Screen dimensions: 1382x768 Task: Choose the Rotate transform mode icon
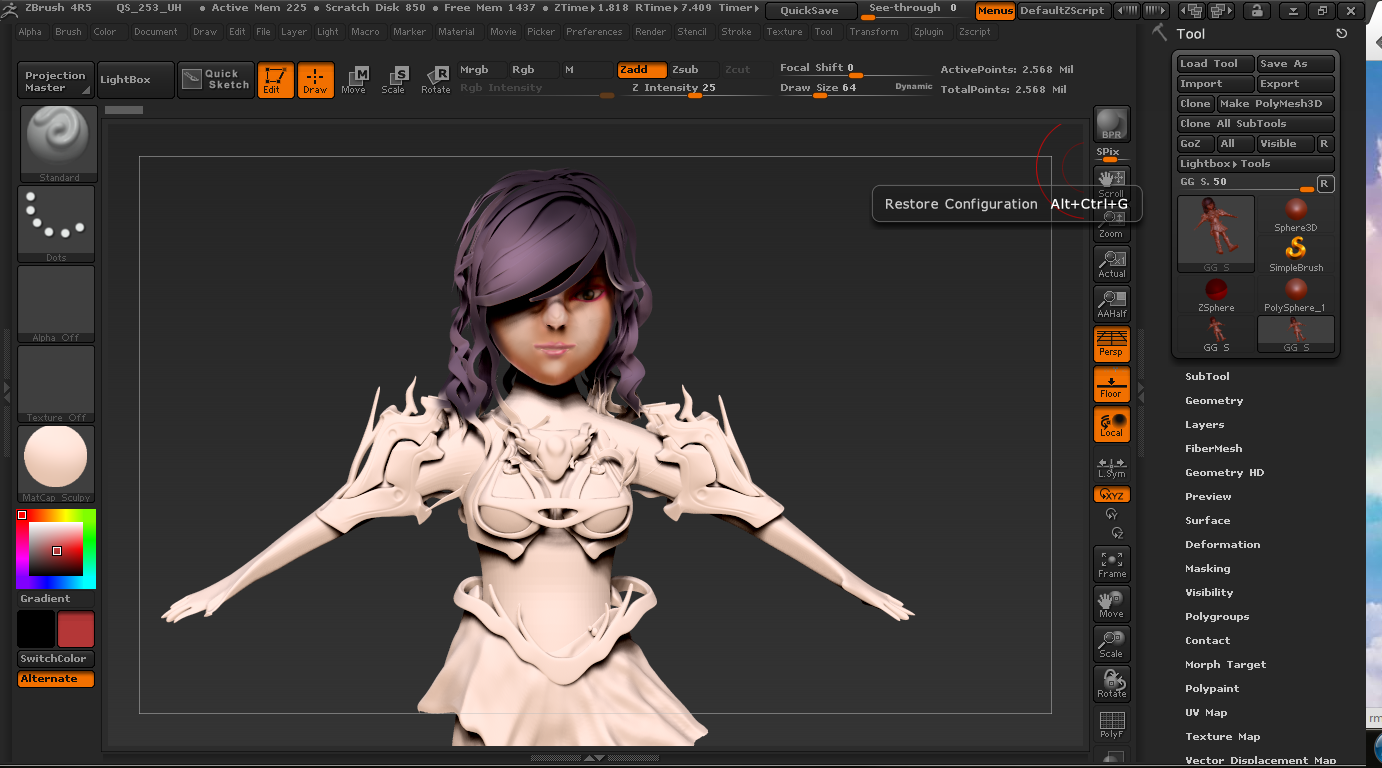435,79
